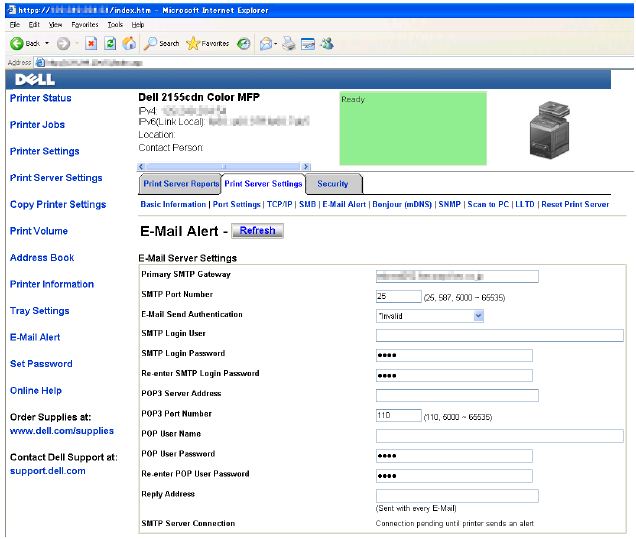Open the Back button history dropdown arrow
This screenshot has width=636, height=539.
click(47, 44)
